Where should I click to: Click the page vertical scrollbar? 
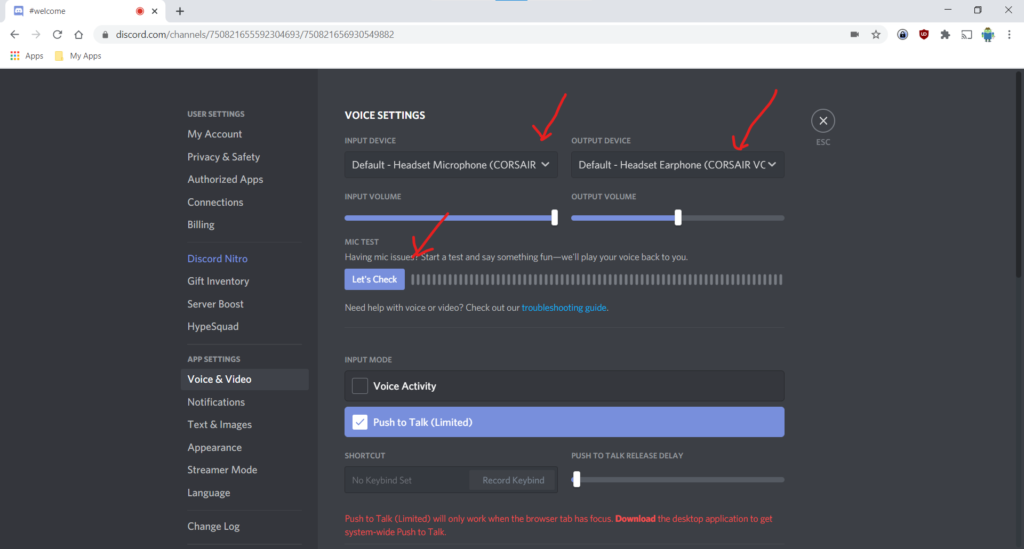(x=1019, y=174)
